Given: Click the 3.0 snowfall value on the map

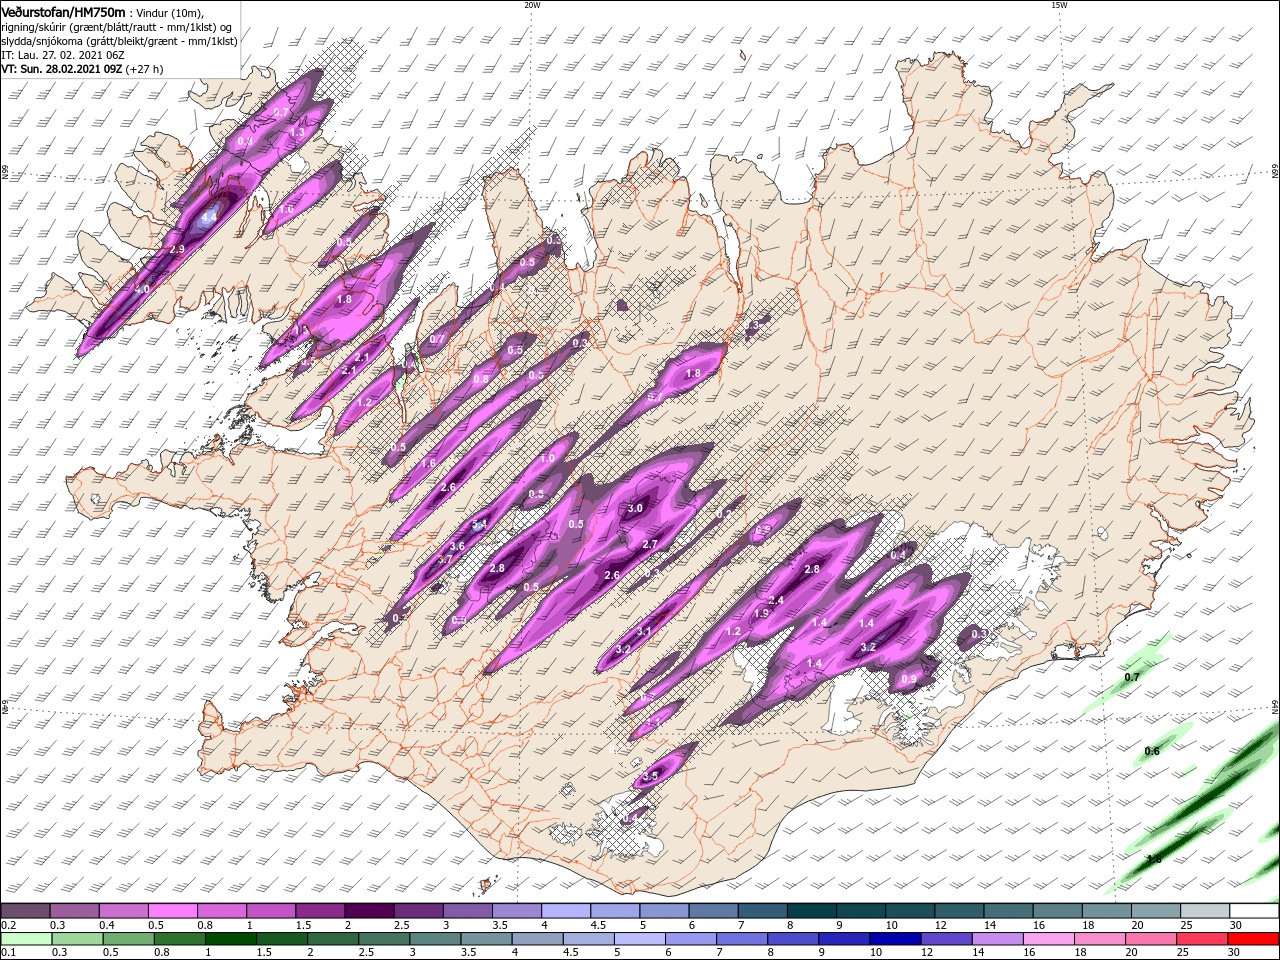Looking at the screenshot, I should 635,508.
